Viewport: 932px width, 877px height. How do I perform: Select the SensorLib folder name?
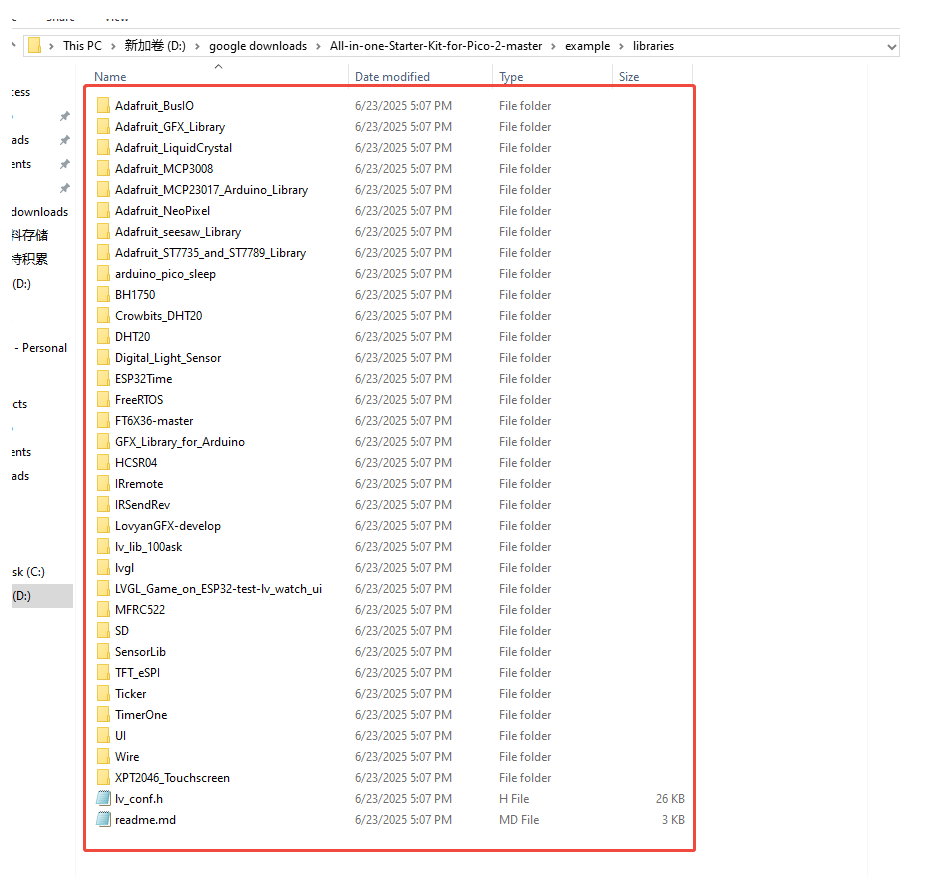140,652
